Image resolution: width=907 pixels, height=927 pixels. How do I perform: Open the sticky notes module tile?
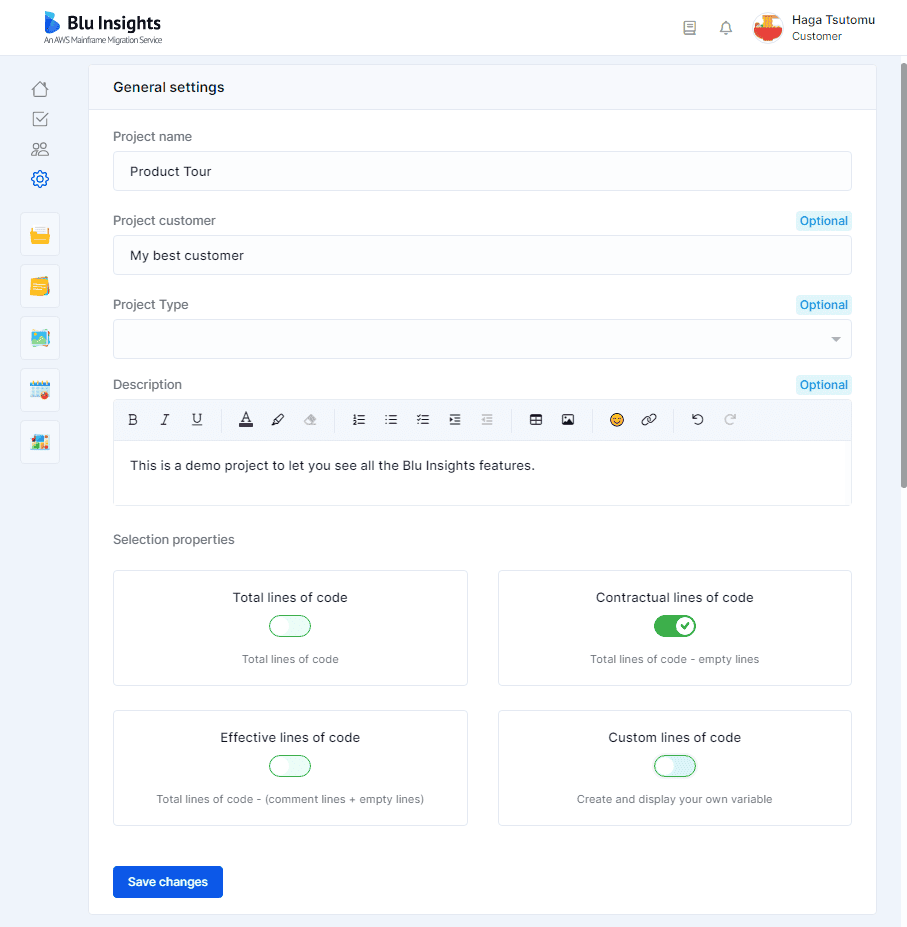[40, 287]
